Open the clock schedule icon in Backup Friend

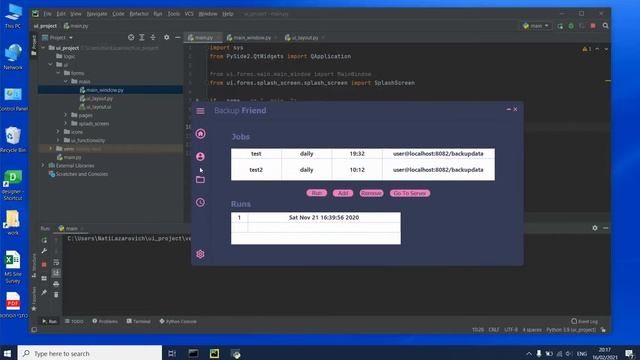(x=200, y=202)
